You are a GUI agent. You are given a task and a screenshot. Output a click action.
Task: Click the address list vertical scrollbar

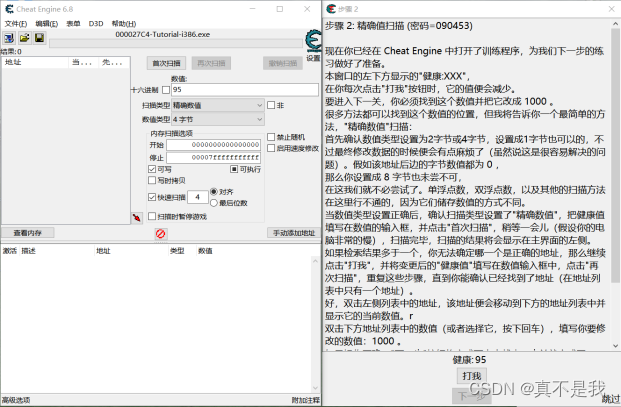pos(316,325)
